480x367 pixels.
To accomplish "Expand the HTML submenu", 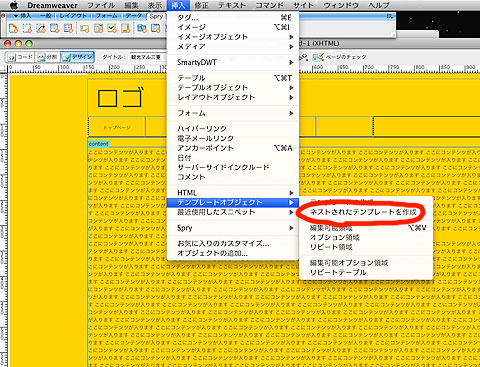I will pyautogui.click(x=233, y=193).
